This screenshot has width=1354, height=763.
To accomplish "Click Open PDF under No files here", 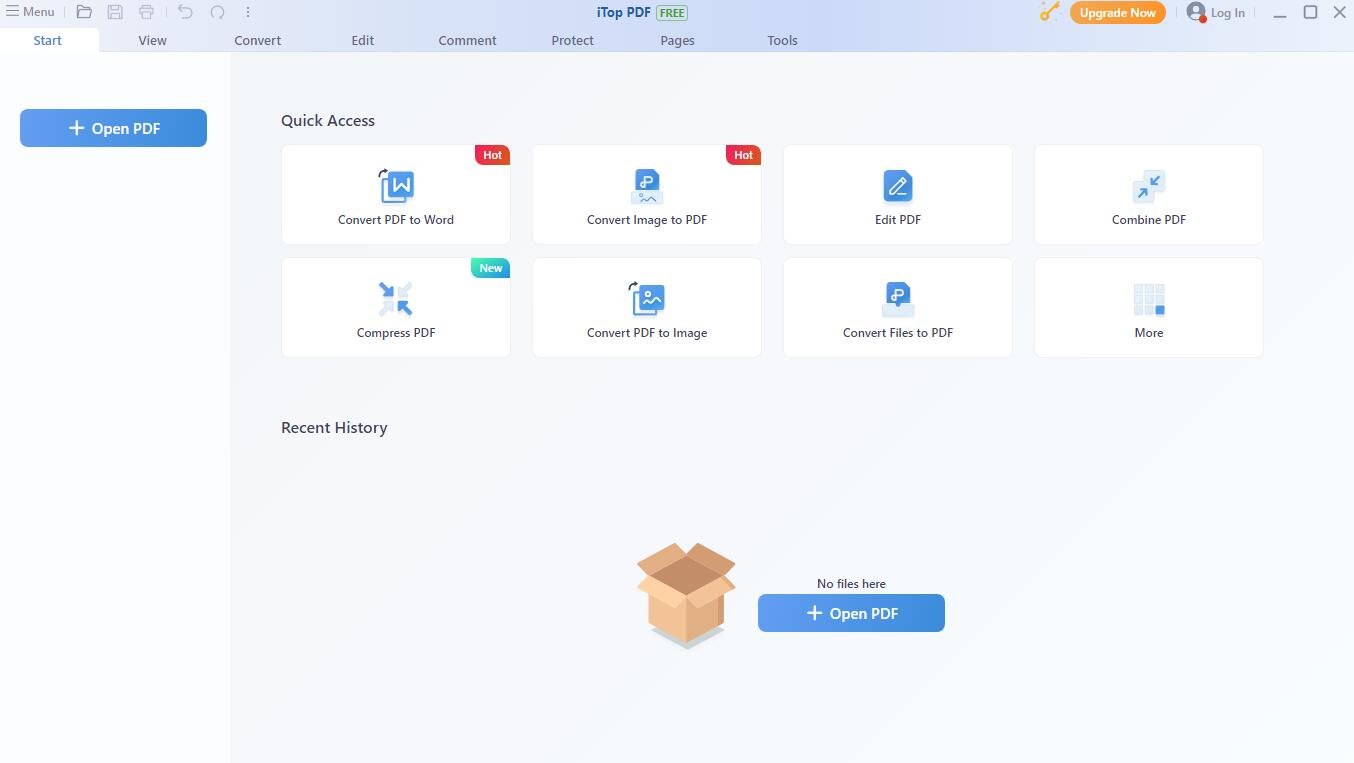I will (x=851, y=613).
